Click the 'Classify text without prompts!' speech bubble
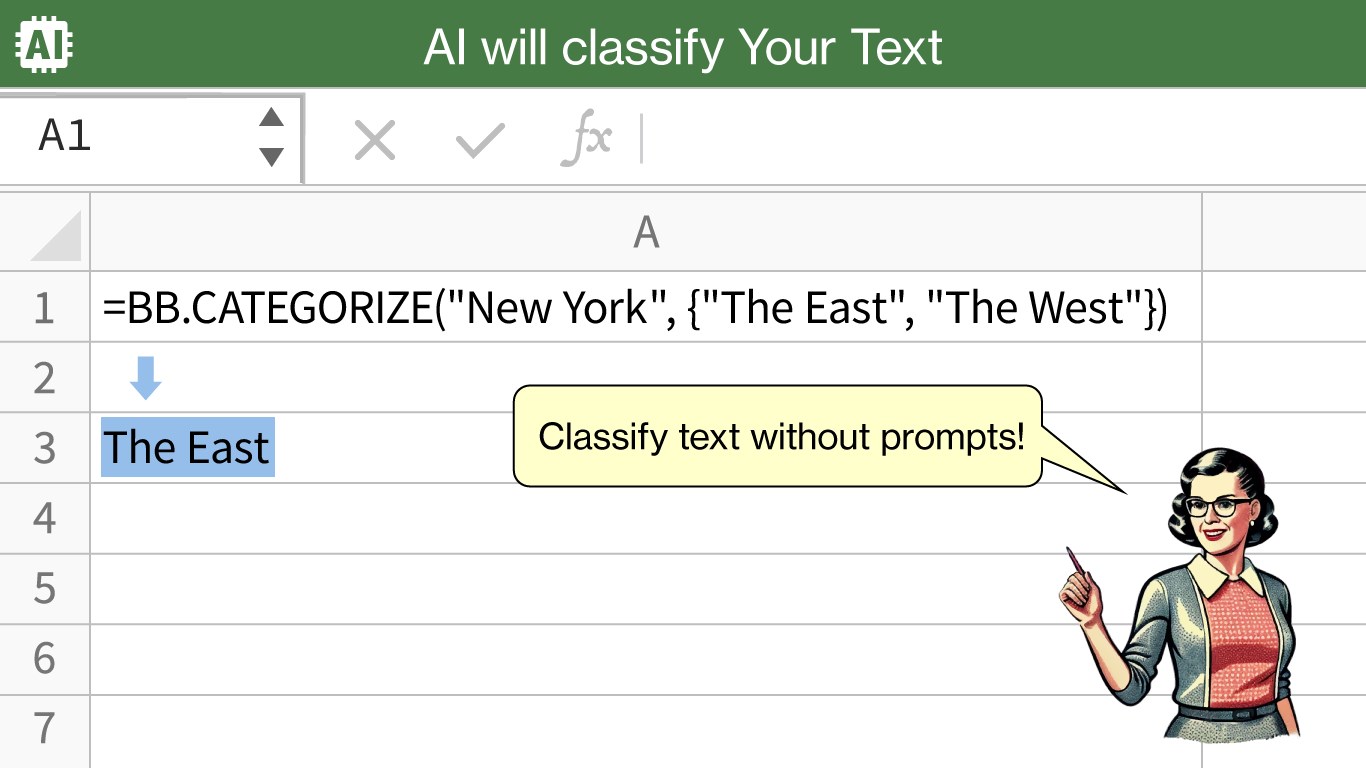The height and width of the screenshot is (768, 1366). [778, 437]
